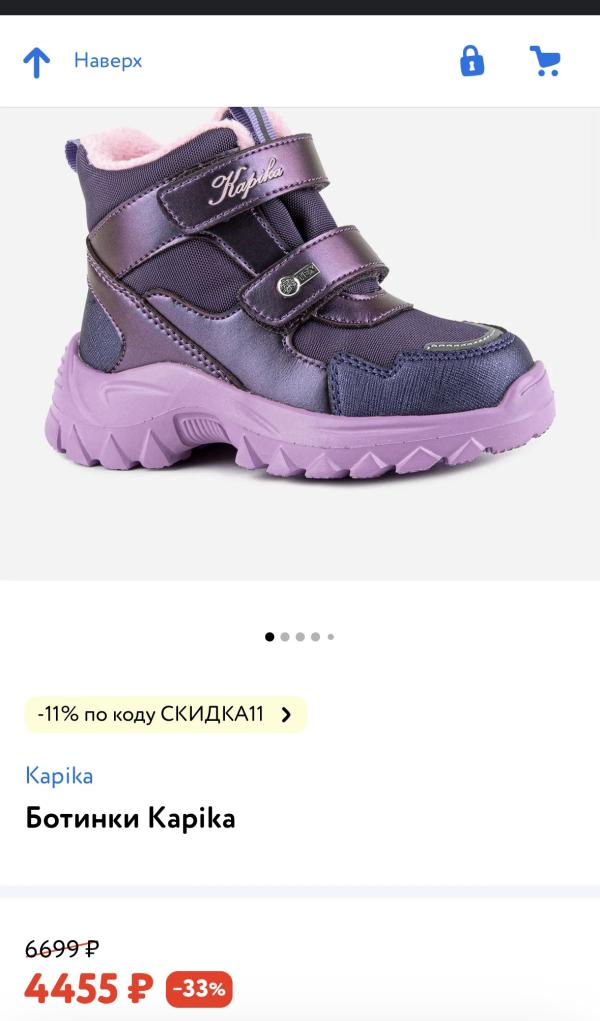Open the purple Kapika boot photo
The height and width of the screenshot is (1021, 600).
(x=300, y=293)
